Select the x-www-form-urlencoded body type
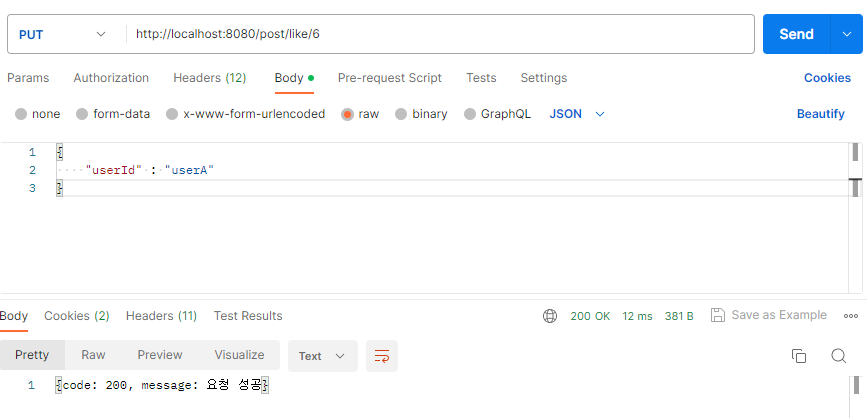The width and height of the screenshot is (867, 418). pos(246,114)
